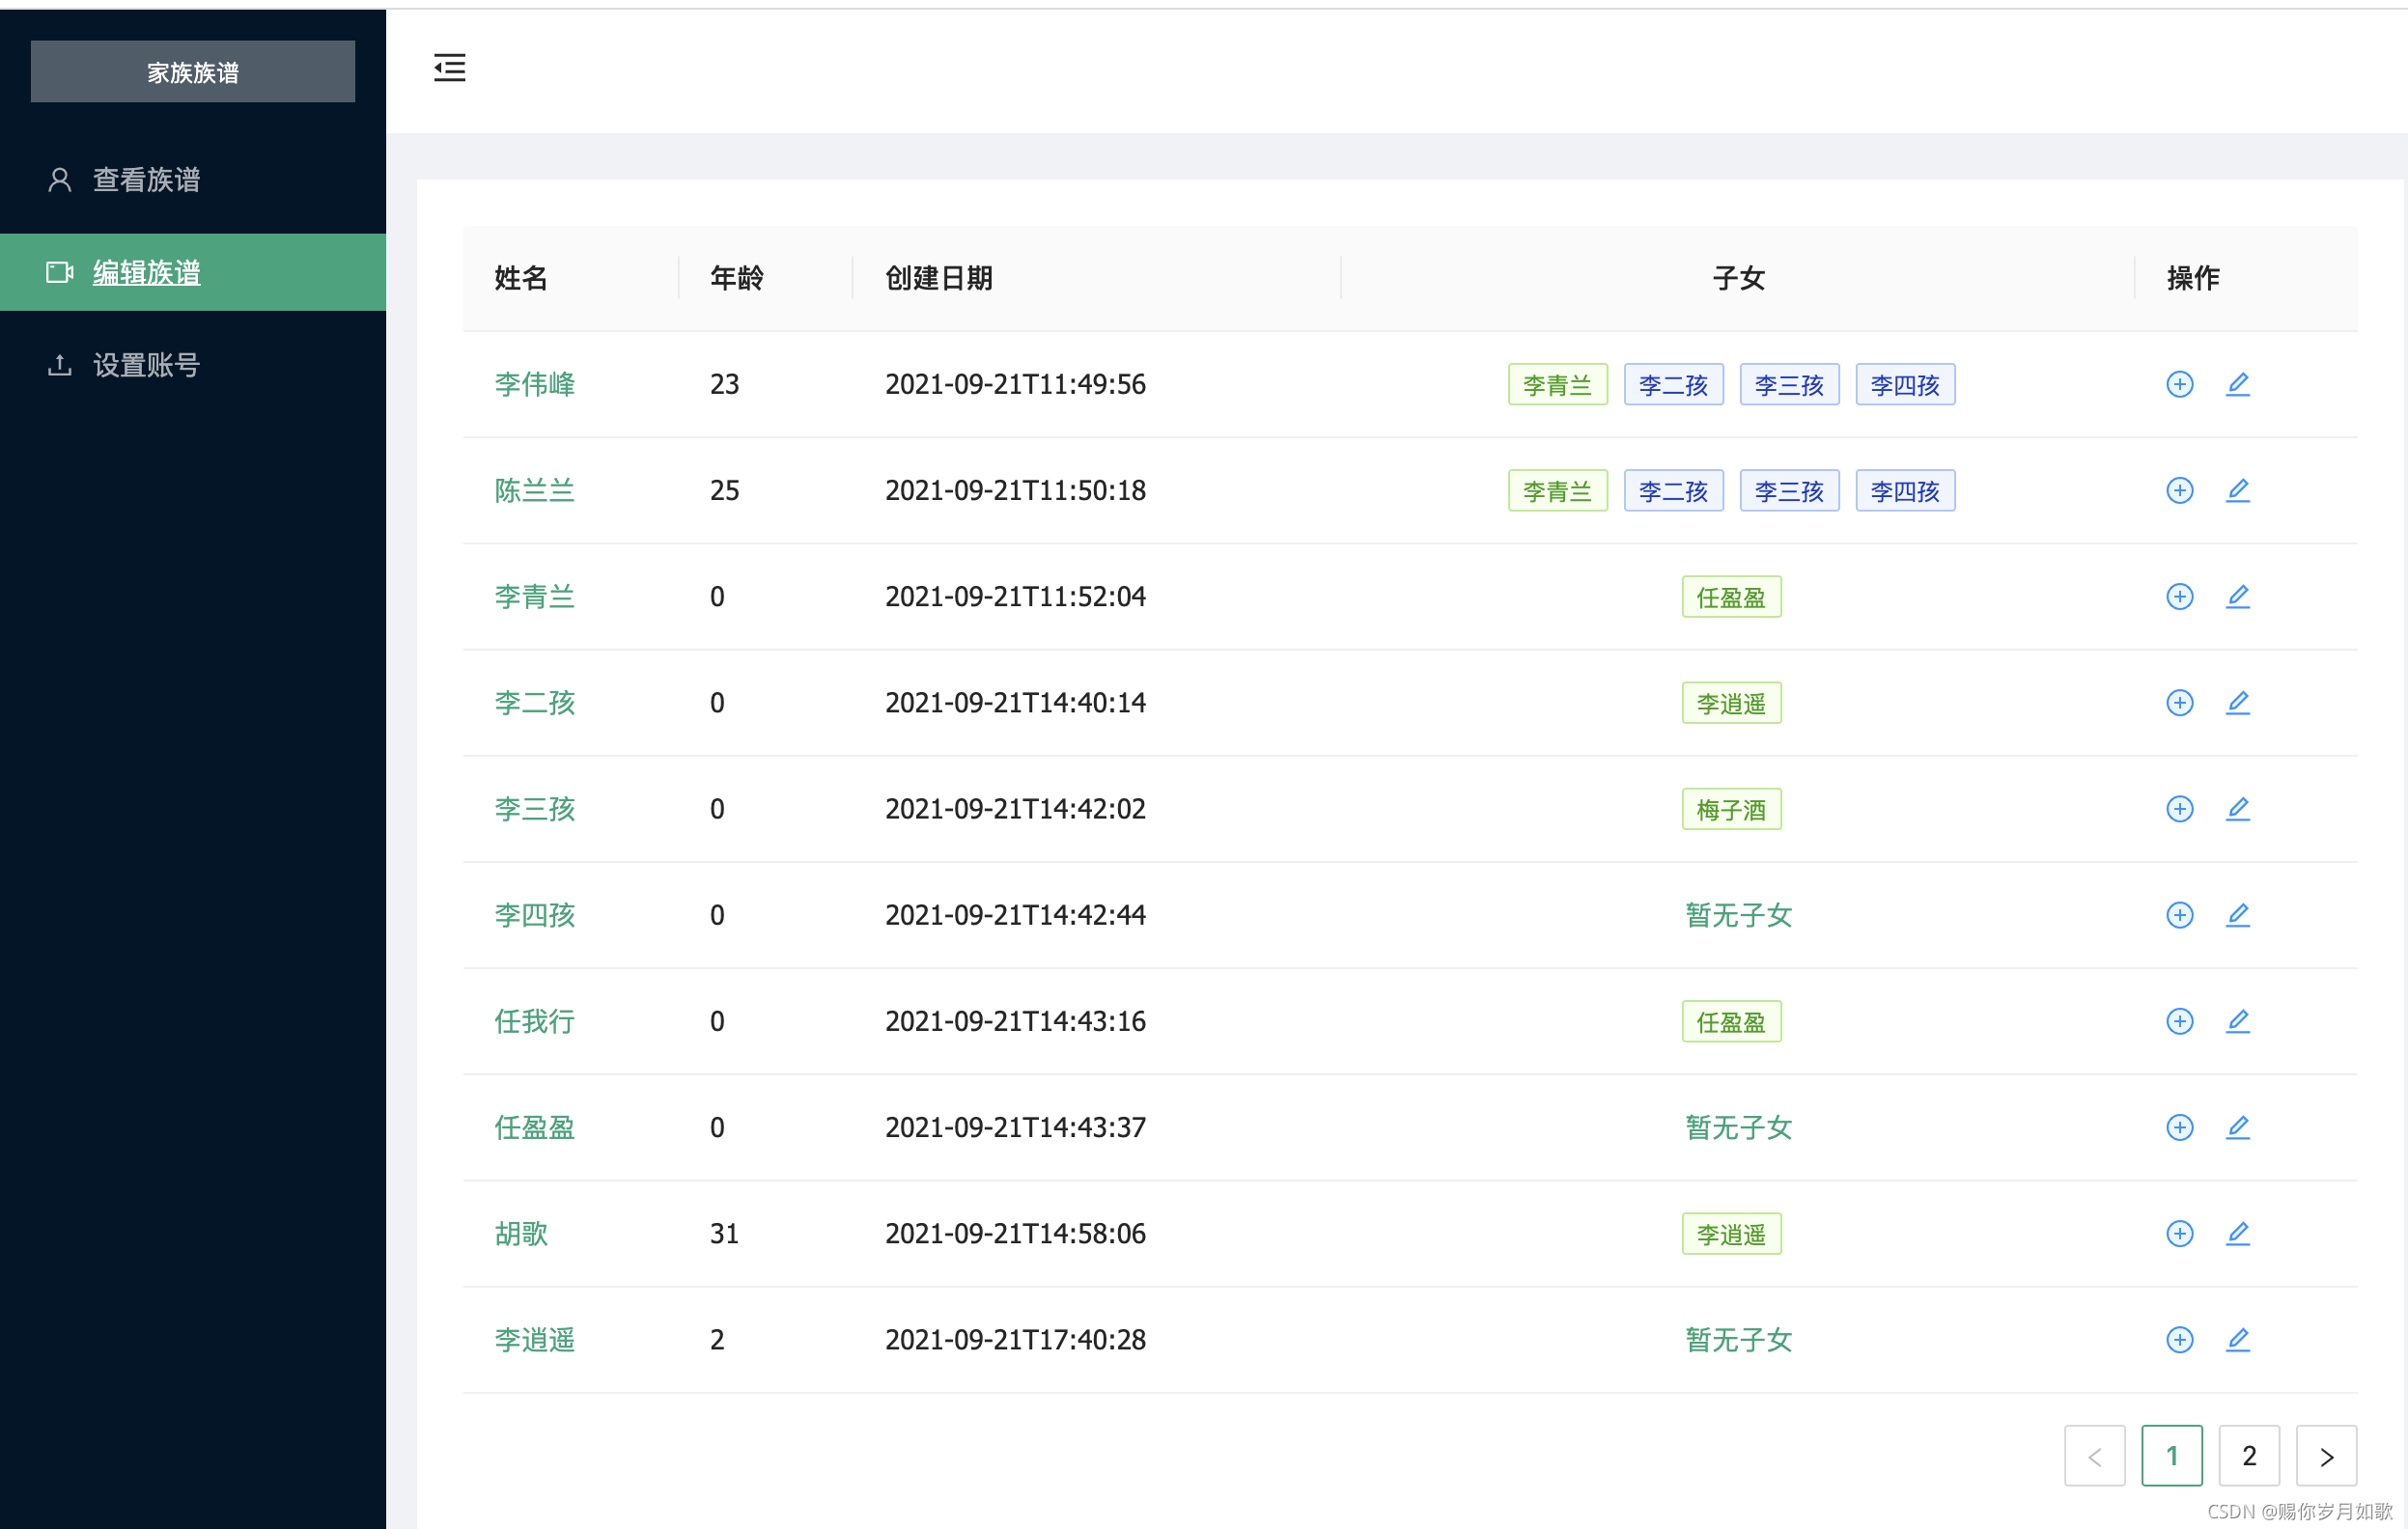Click the name 李逍遥 in the 姓名 column
2408x1529 pixels.
(x=535, y=1339)
